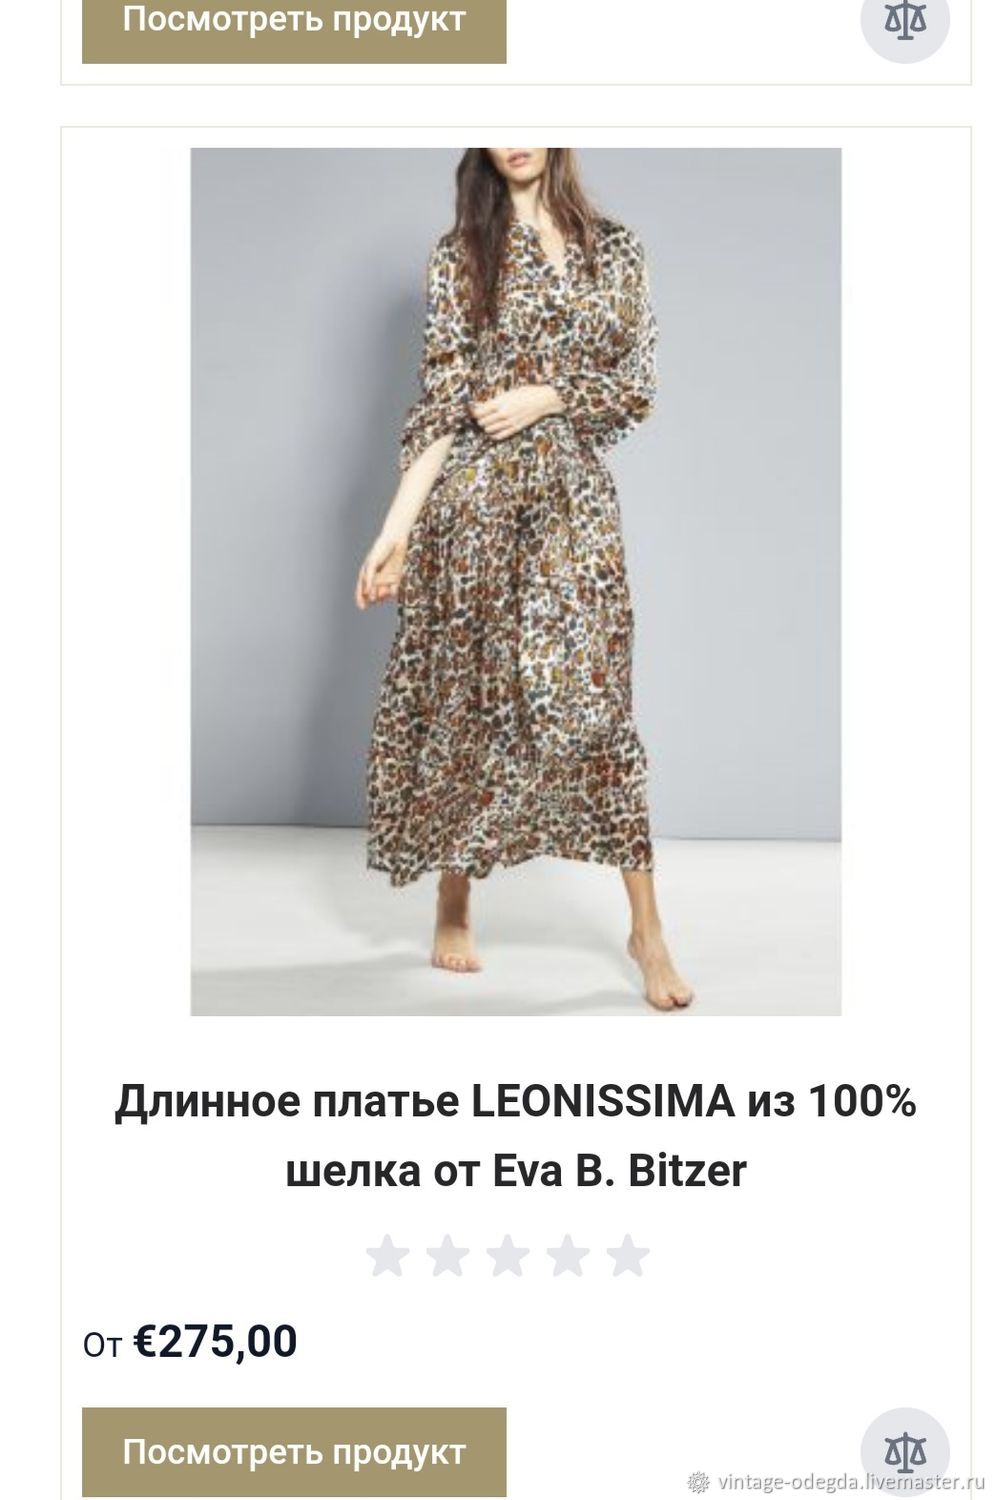
Task: Rate the dress one star
Action: 387,1256
